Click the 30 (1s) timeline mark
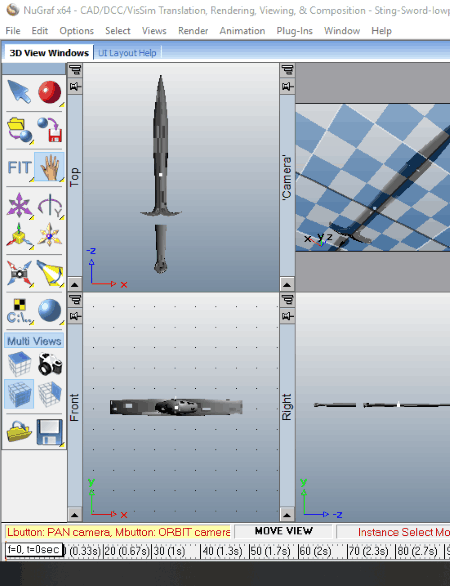Viewport: 450px width, 586px height. tap(169, 551)
